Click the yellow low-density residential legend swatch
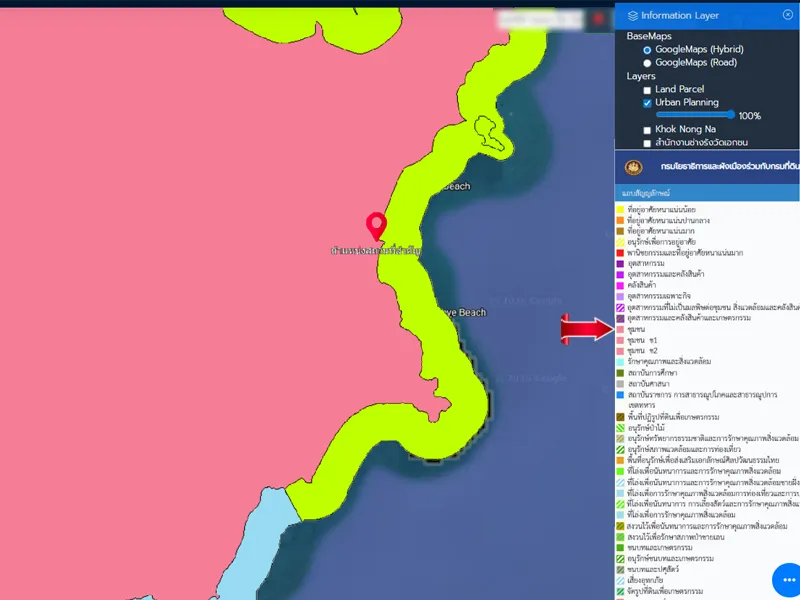This screenshot has height=600, width=800. point(621,210)
